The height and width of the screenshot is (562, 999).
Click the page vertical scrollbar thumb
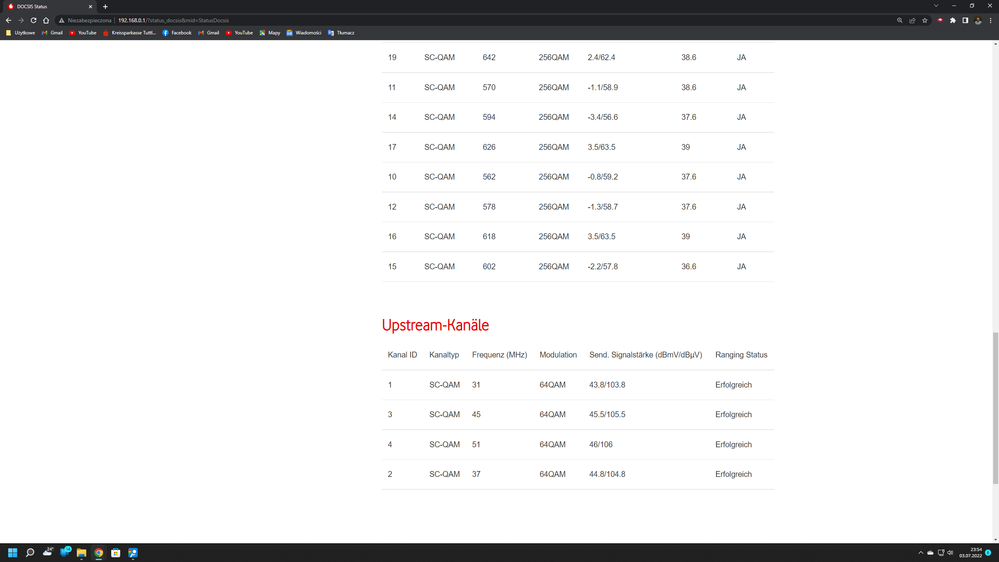995,408
